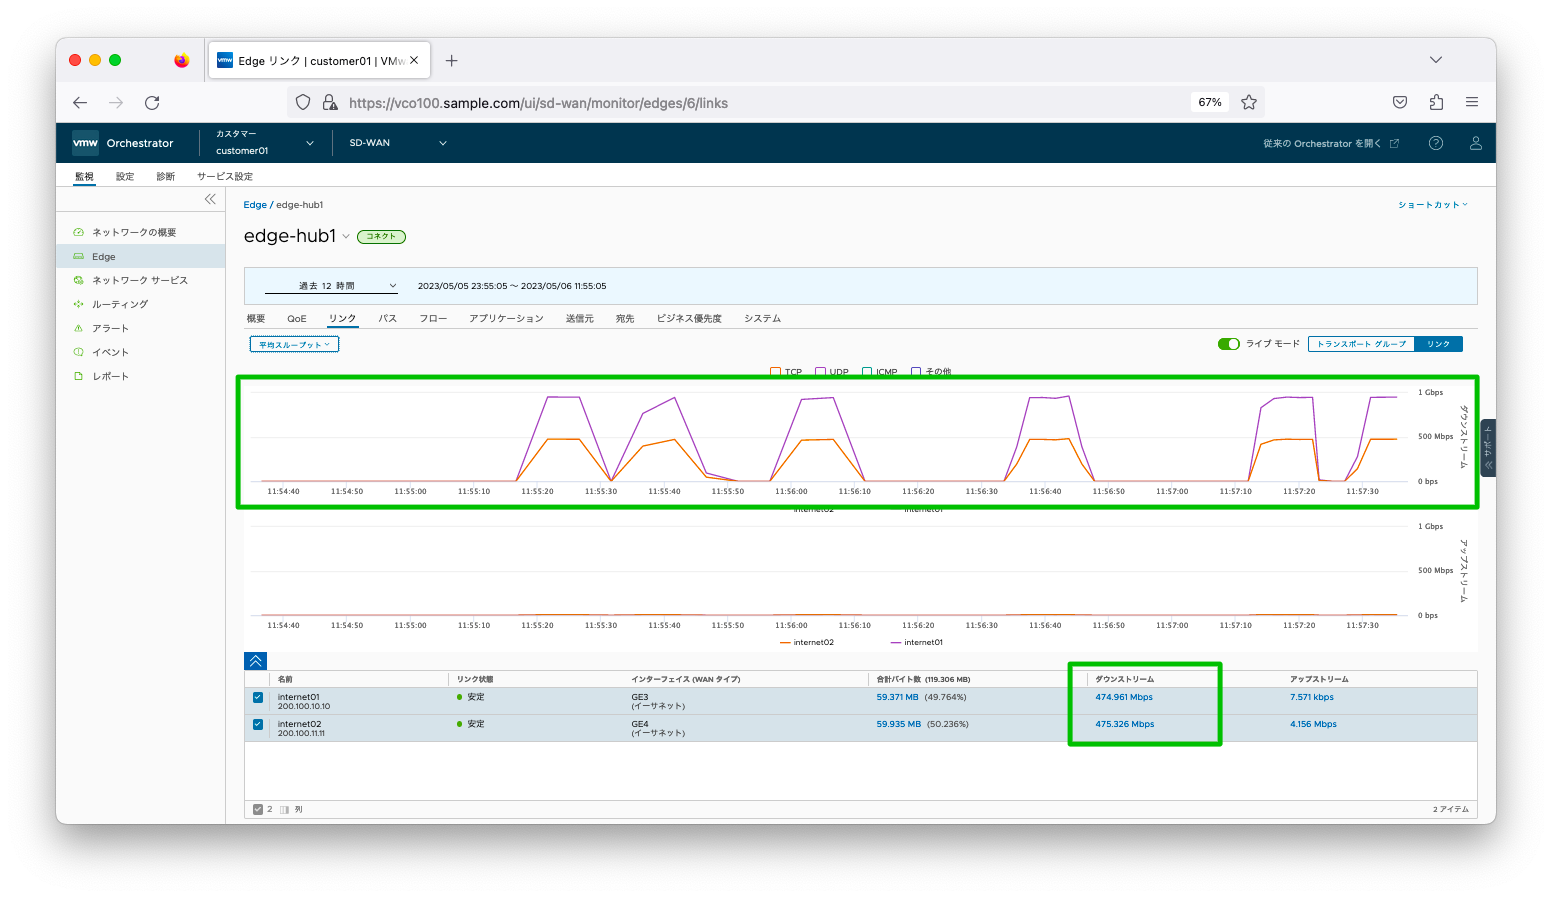Screen dimensions: 1552x898
Task: Toggle ライブ モード switch
Action: pyautogui.click(x=1228, y=344)
